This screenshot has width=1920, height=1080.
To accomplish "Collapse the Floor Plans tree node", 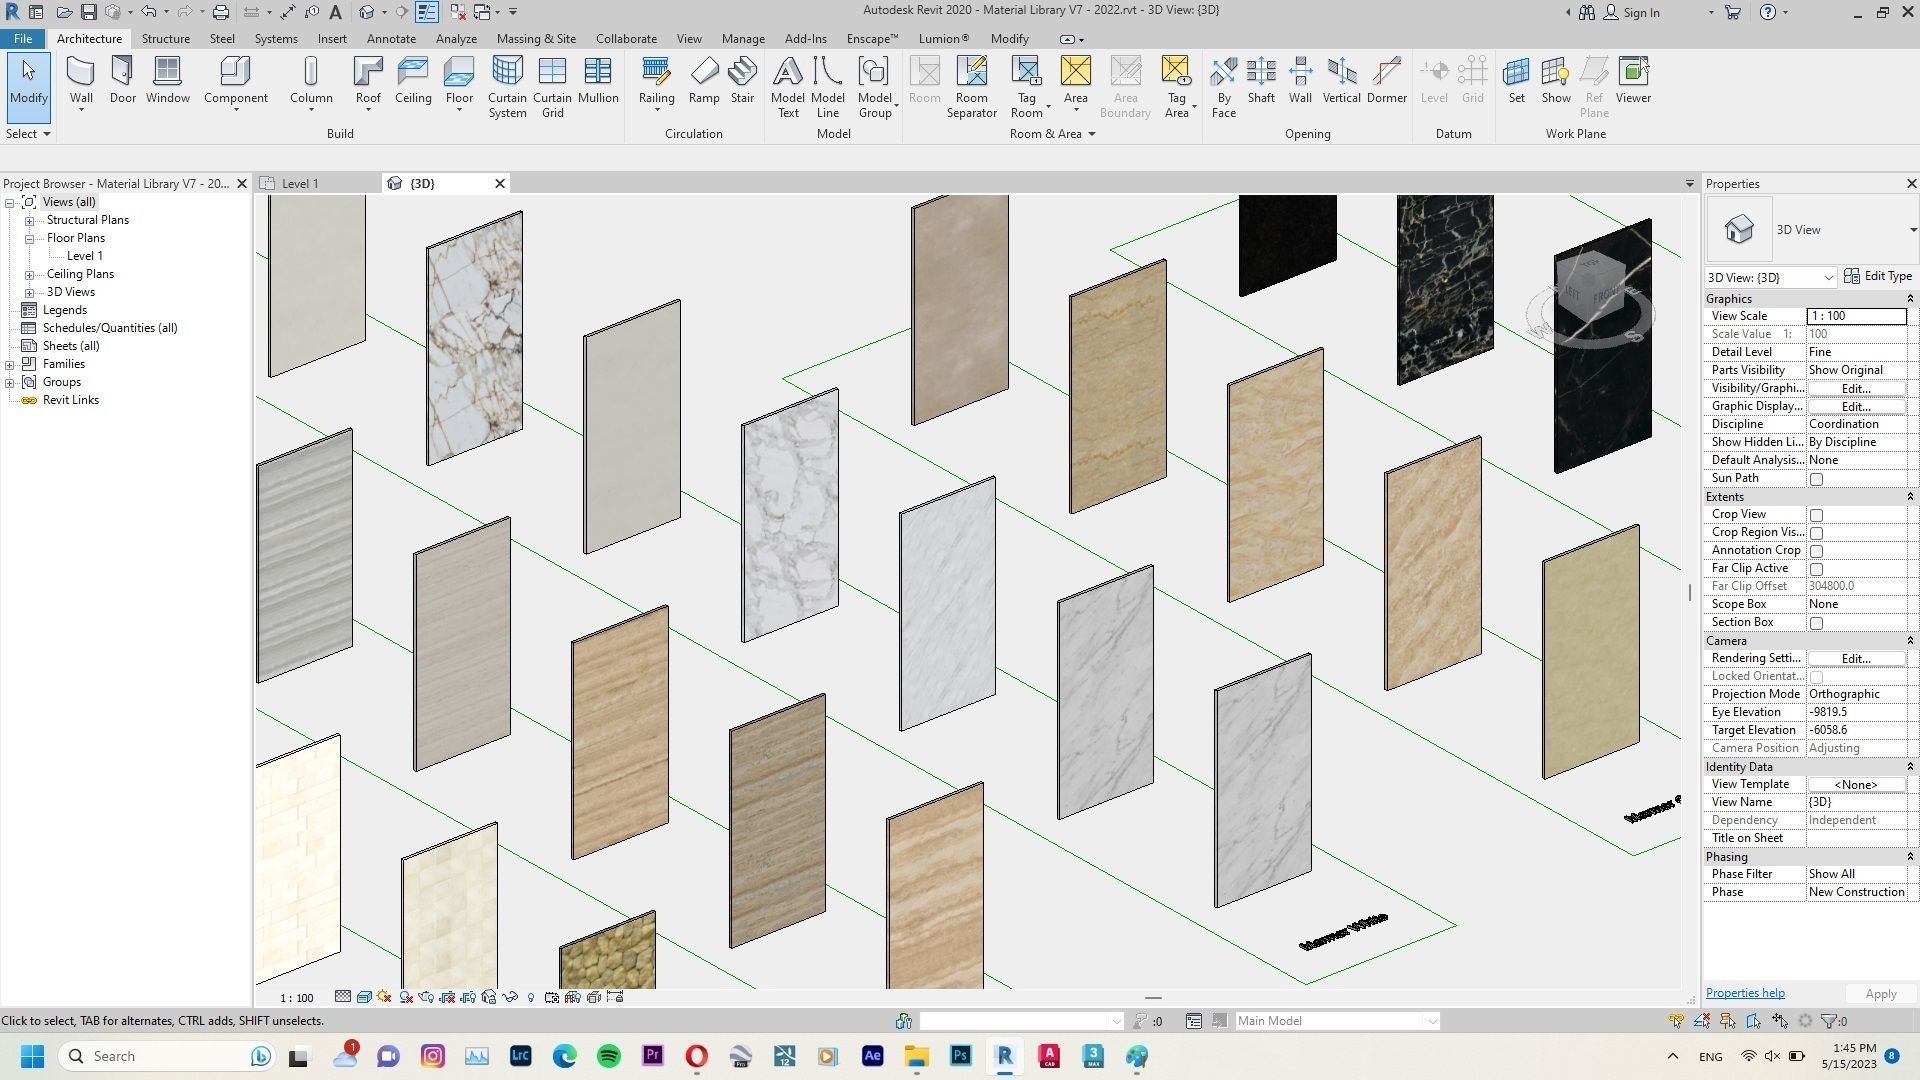I will point(30,237).
